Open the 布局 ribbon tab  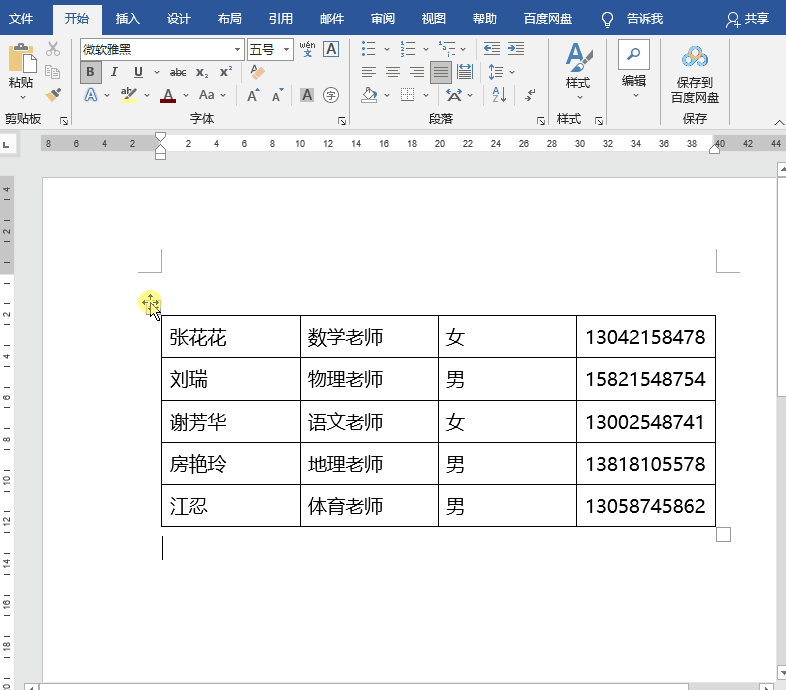(x=229, y=18)
